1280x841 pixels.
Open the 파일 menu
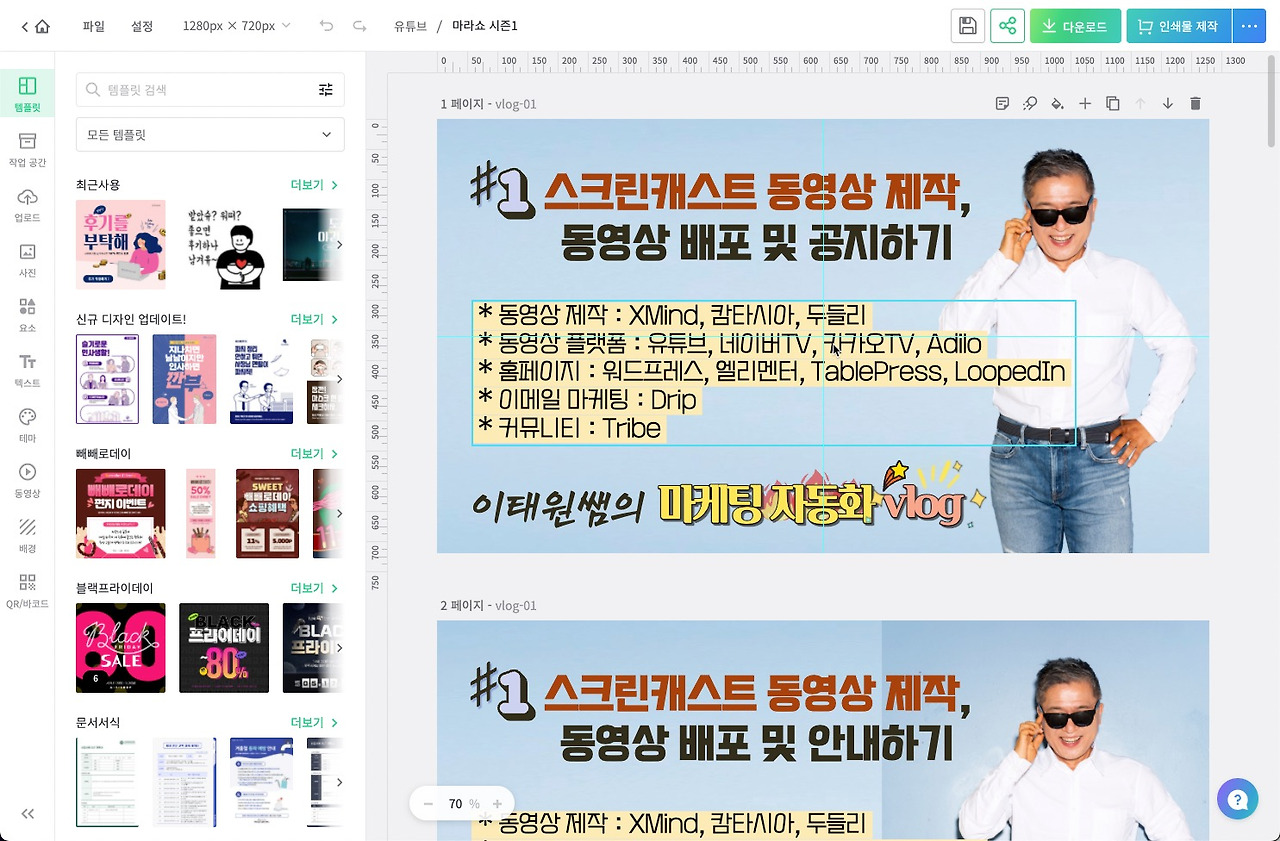[x=93, y=26]
